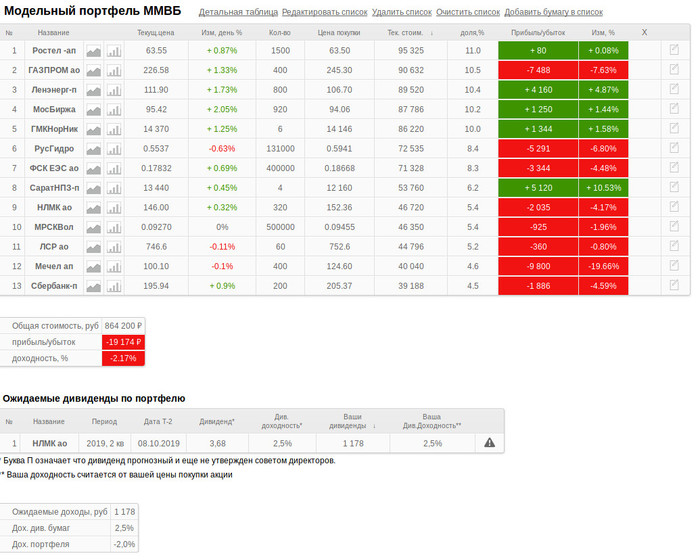Image resolution: width=700 pixels, height=560 pixels.
Task: Click green +5 120 profit cell for СаратНПЗ-п
Action: click(538, 187)
